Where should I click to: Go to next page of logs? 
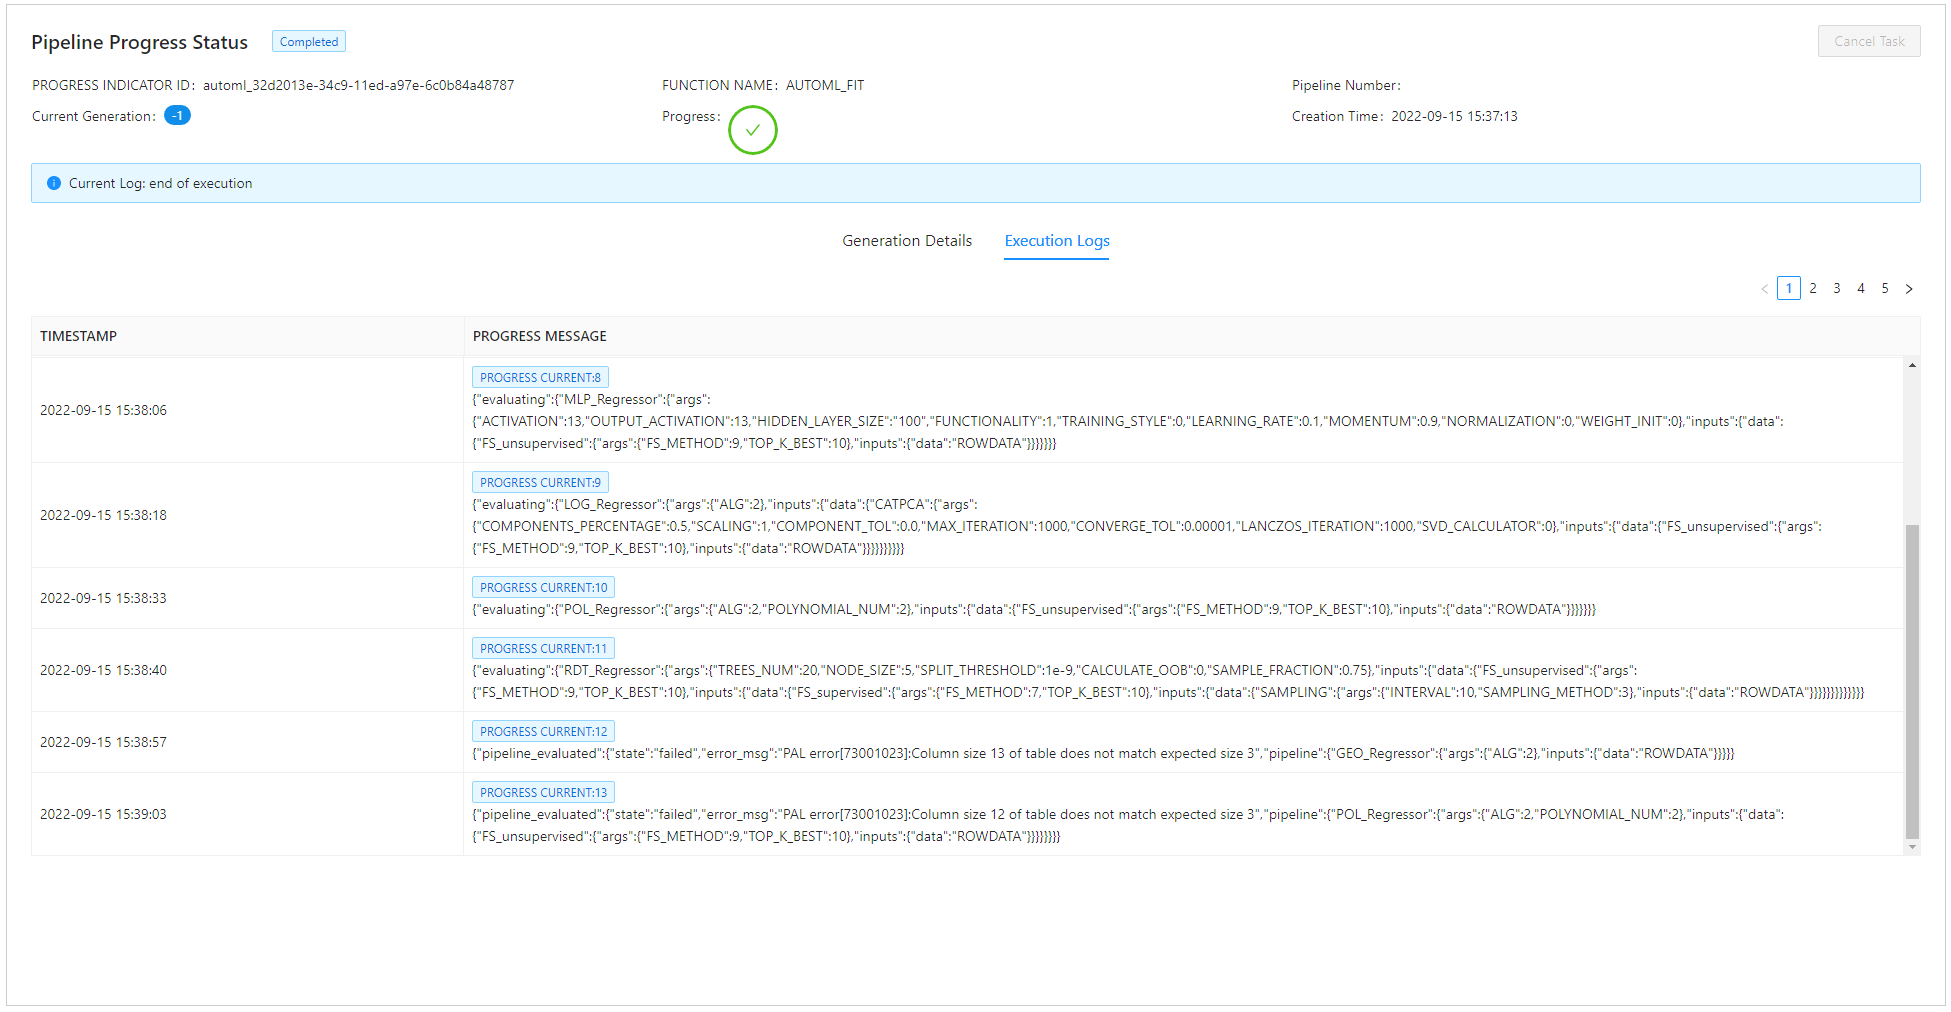pyautogui.click(x=1908, y=289)
